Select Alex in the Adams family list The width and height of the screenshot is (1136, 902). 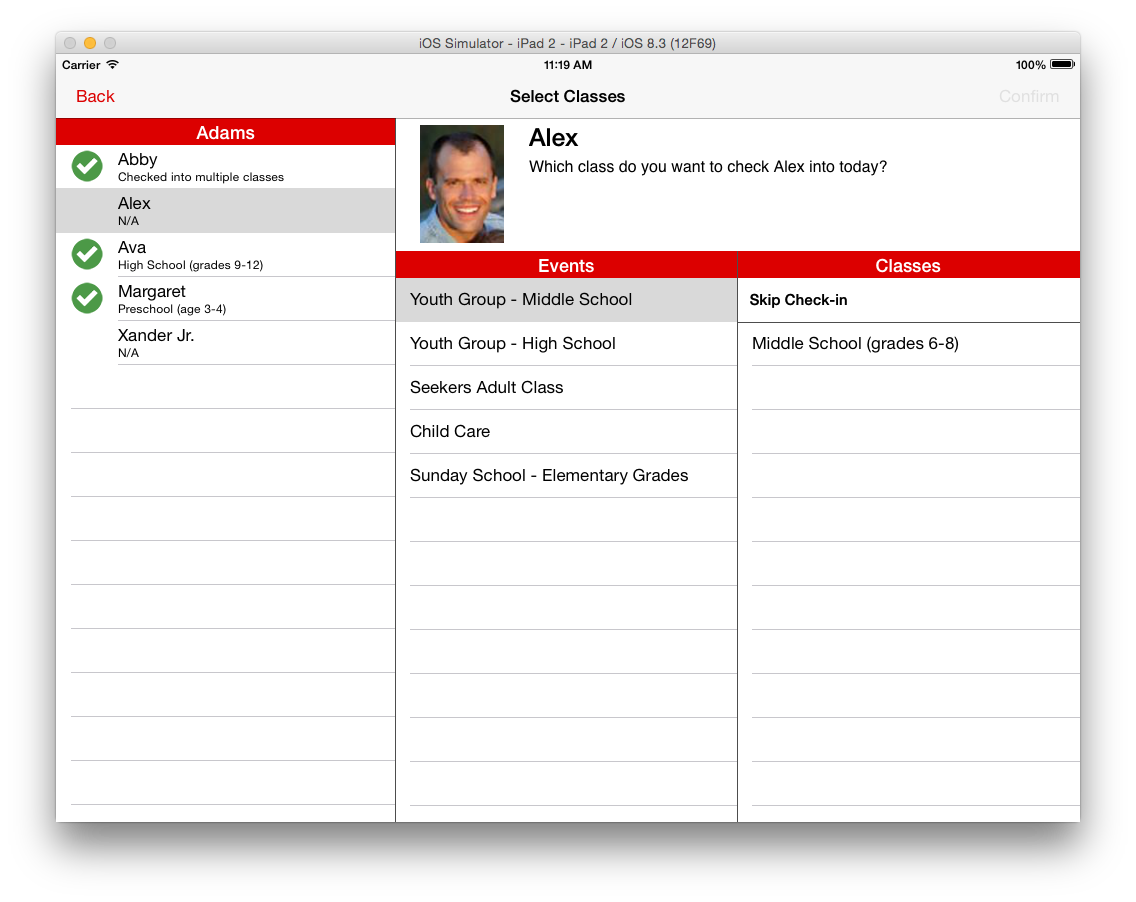click(225, 210)
